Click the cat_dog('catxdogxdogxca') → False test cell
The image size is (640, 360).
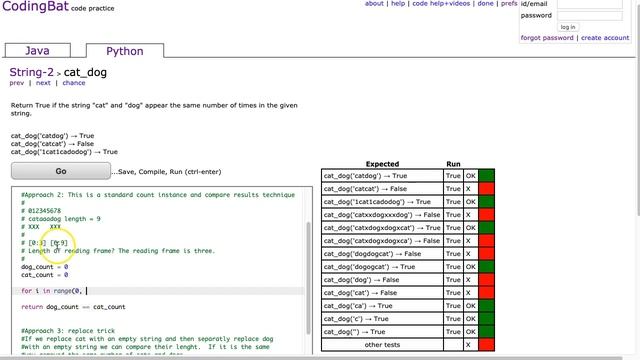click(382, 241)
